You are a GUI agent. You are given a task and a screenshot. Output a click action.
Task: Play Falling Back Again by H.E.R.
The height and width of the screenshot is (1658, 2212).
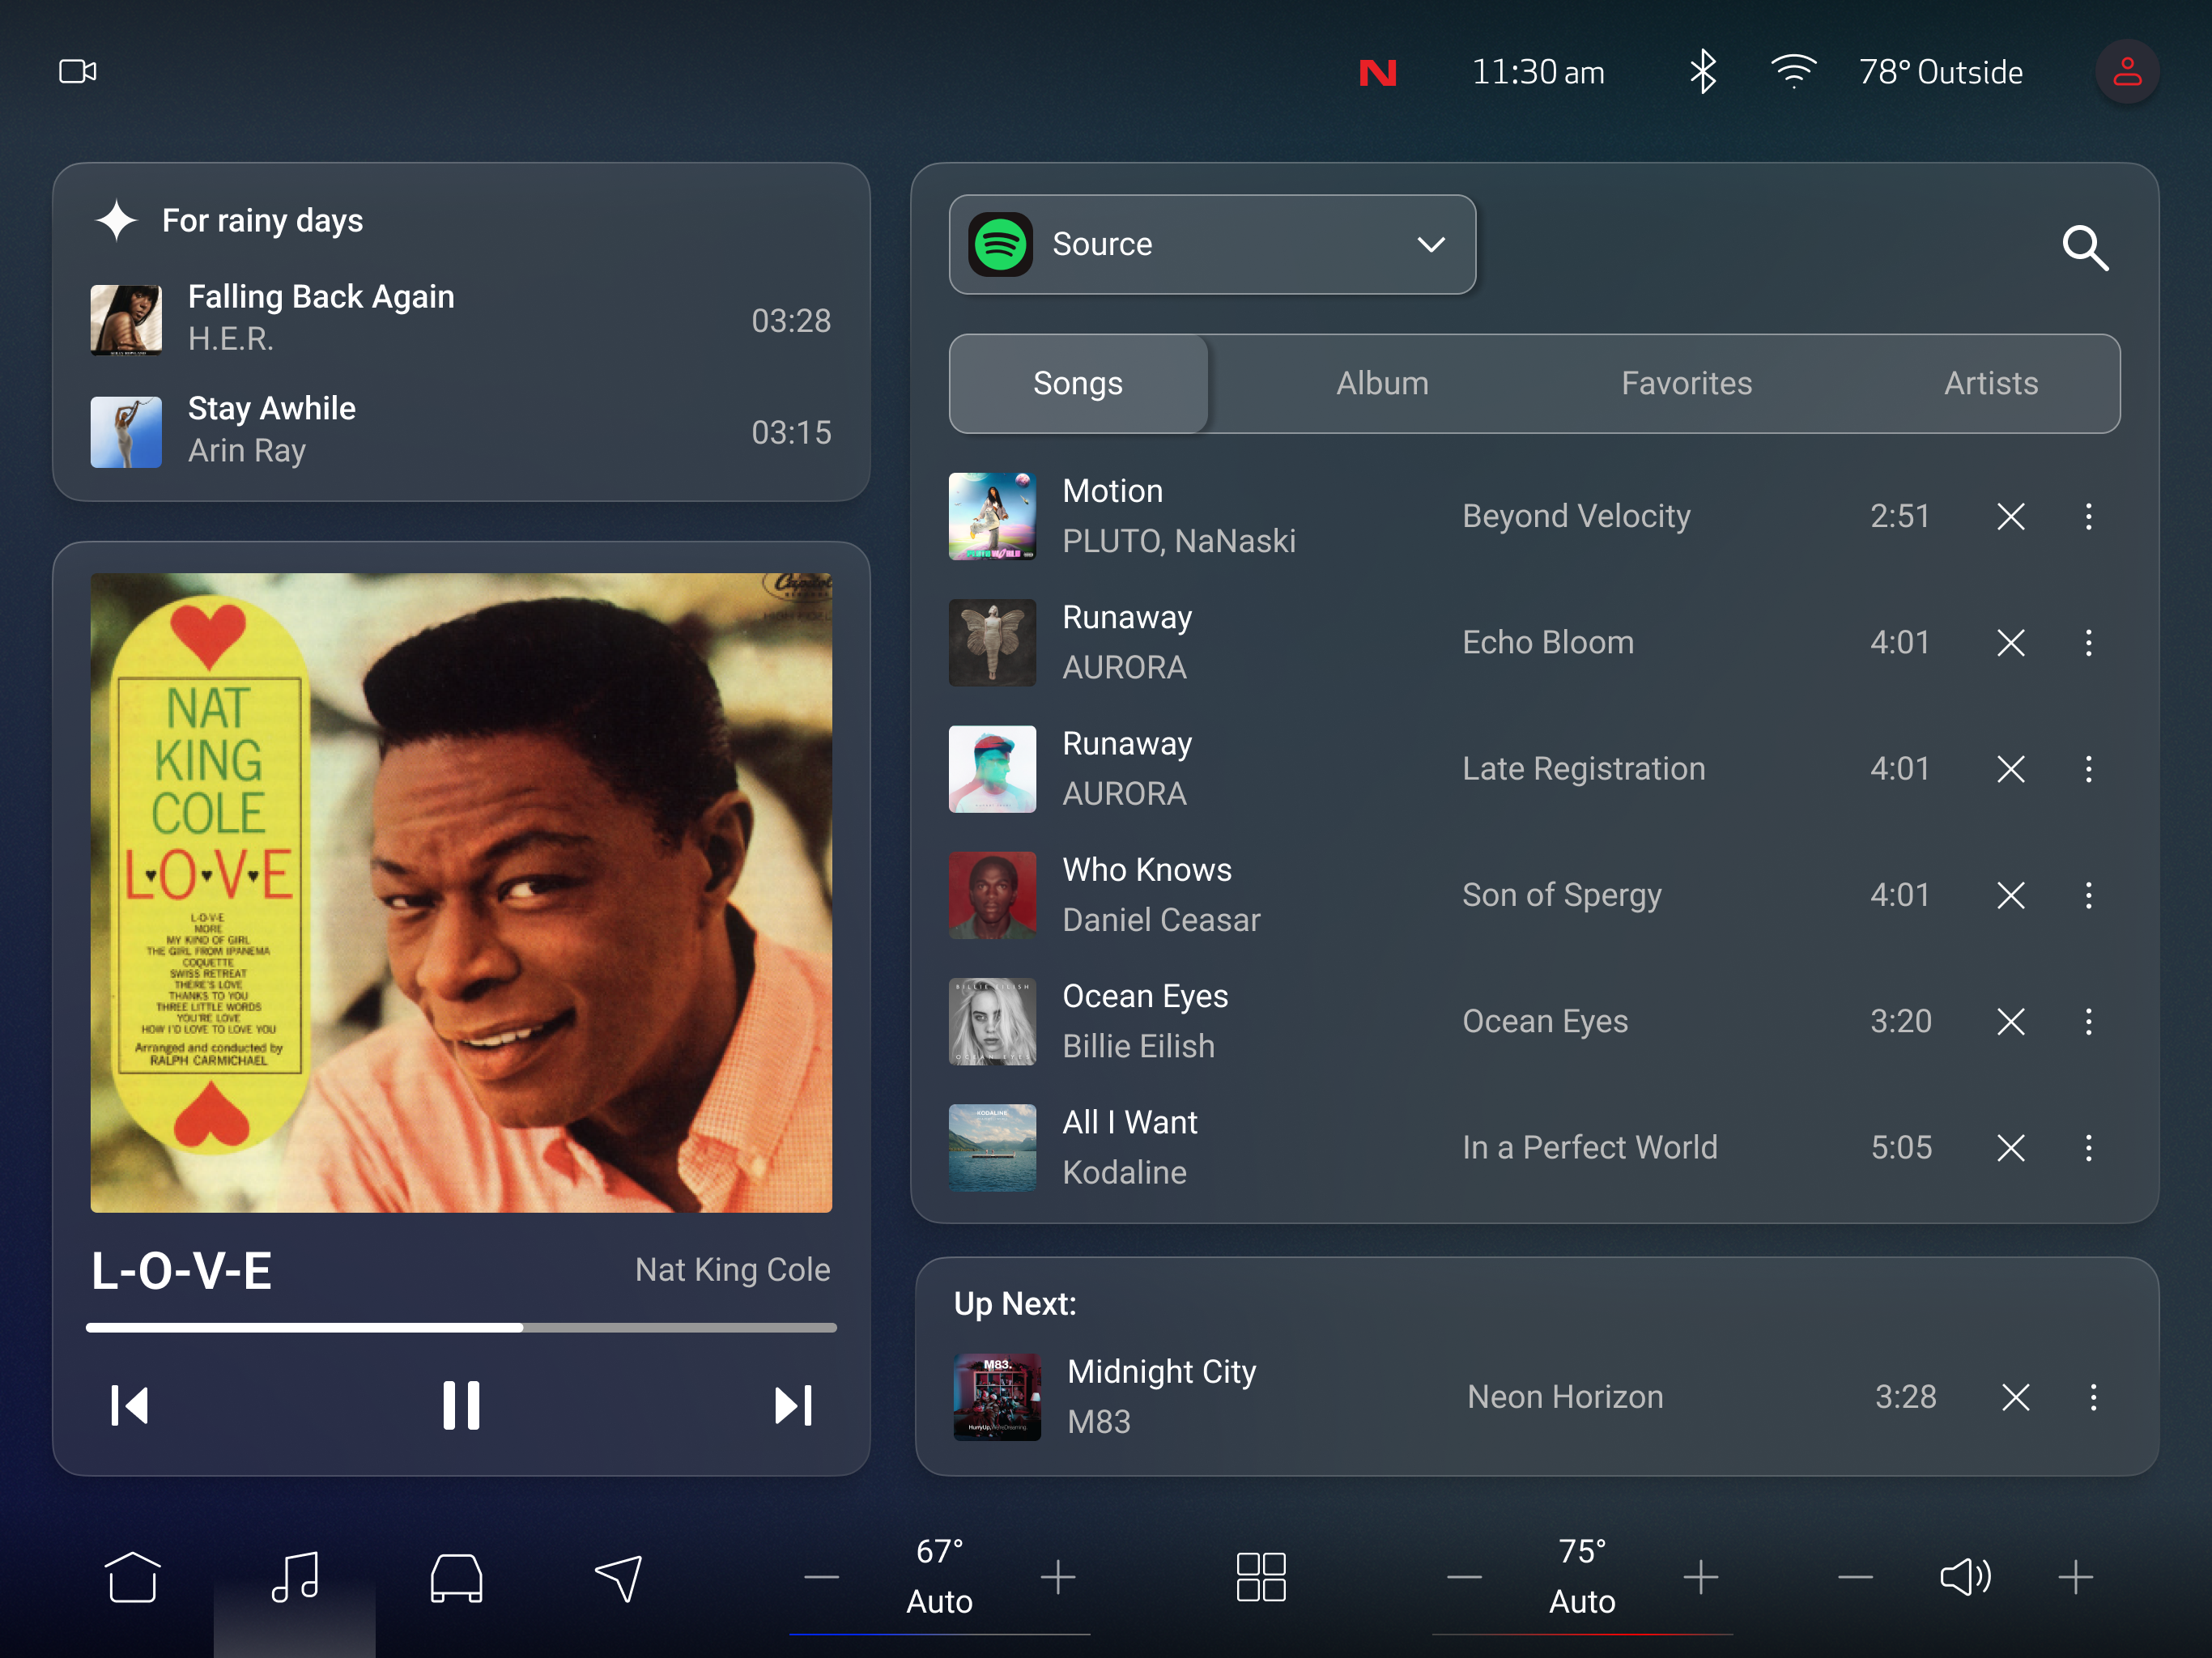461,320
